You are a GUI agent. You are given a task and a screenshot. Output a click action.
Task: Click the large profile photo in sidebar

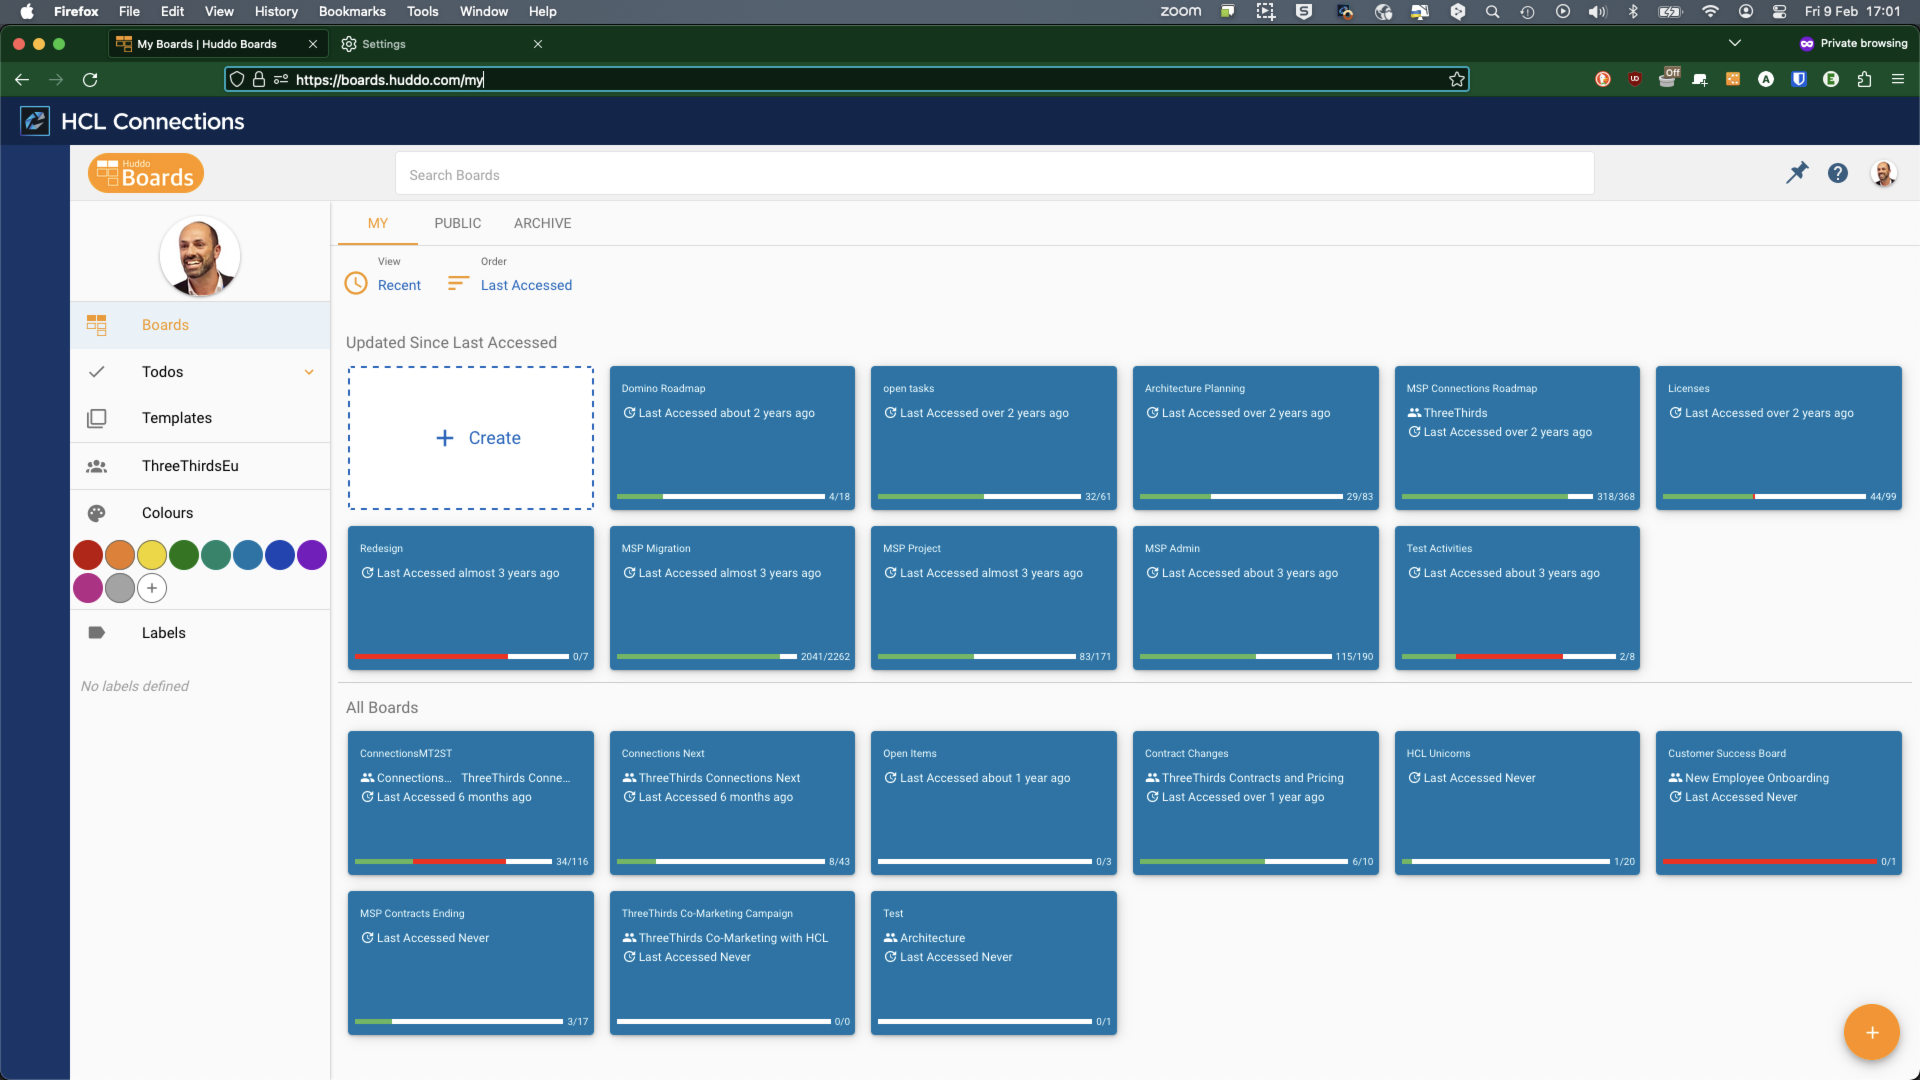pyautogui.click(x=200, y=257)
